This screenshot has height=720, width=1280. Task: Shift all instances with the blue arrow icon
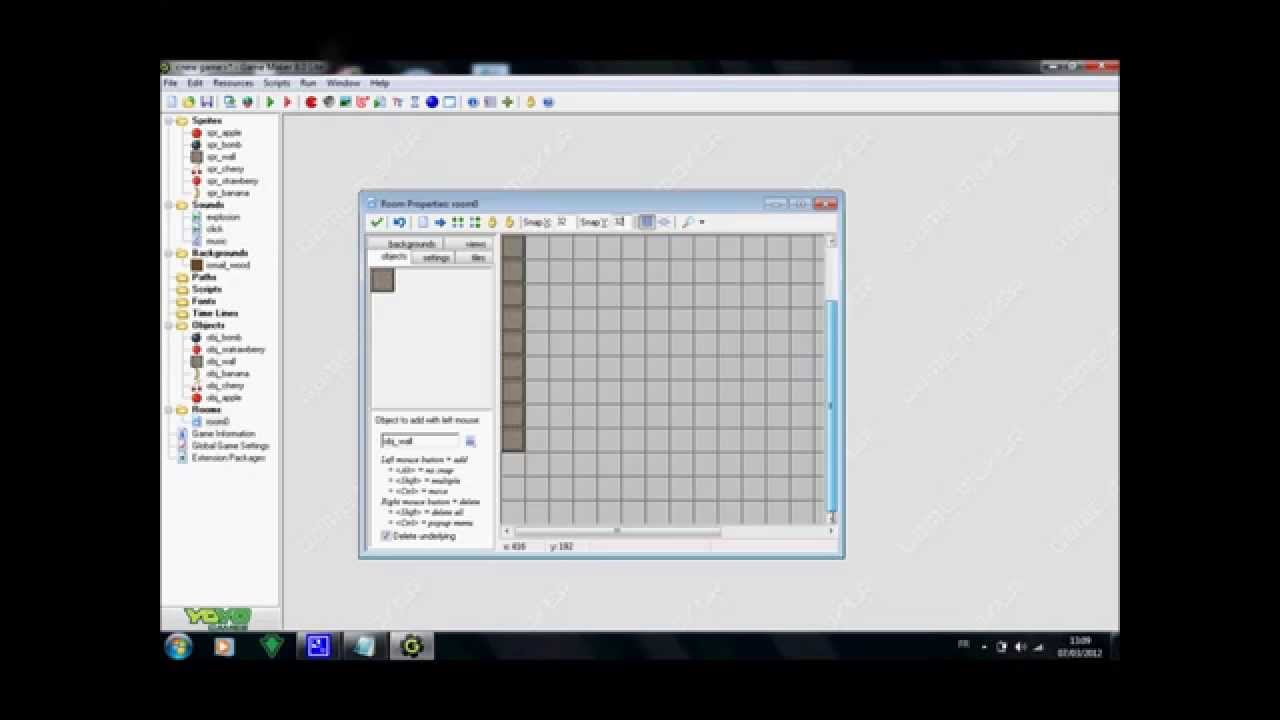[440, 222]
